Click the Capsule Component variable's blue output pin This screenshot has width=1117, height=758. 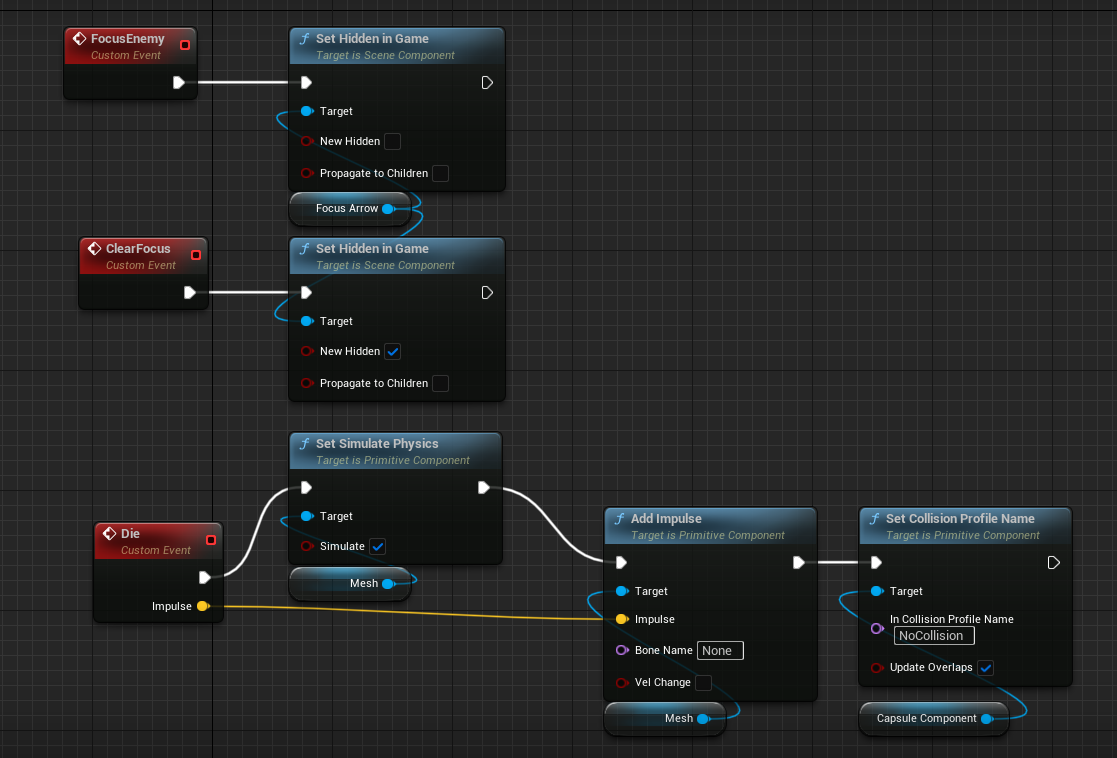pos(987,719)
